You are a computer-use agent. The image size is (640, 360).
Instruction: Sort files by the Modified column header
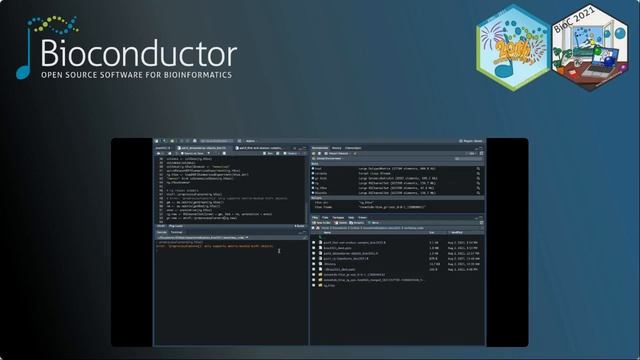click(x=457, y=233)
